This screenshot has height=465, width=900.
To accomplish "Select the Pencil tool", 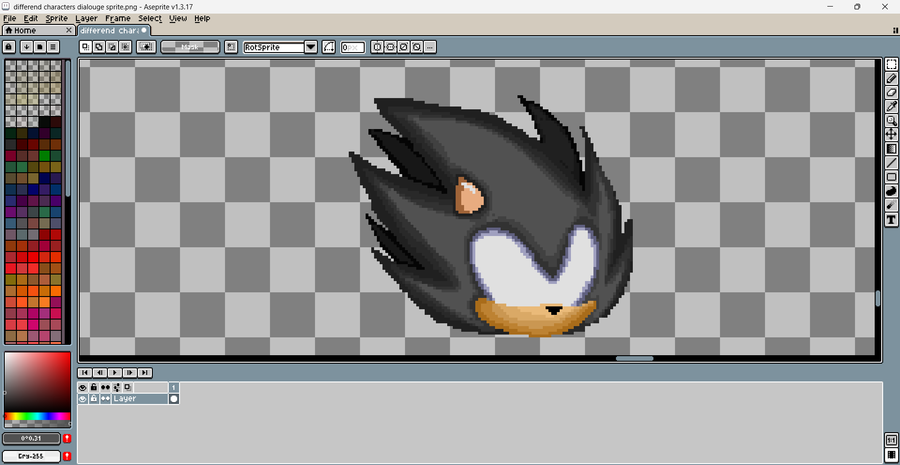I will (891, 78).
